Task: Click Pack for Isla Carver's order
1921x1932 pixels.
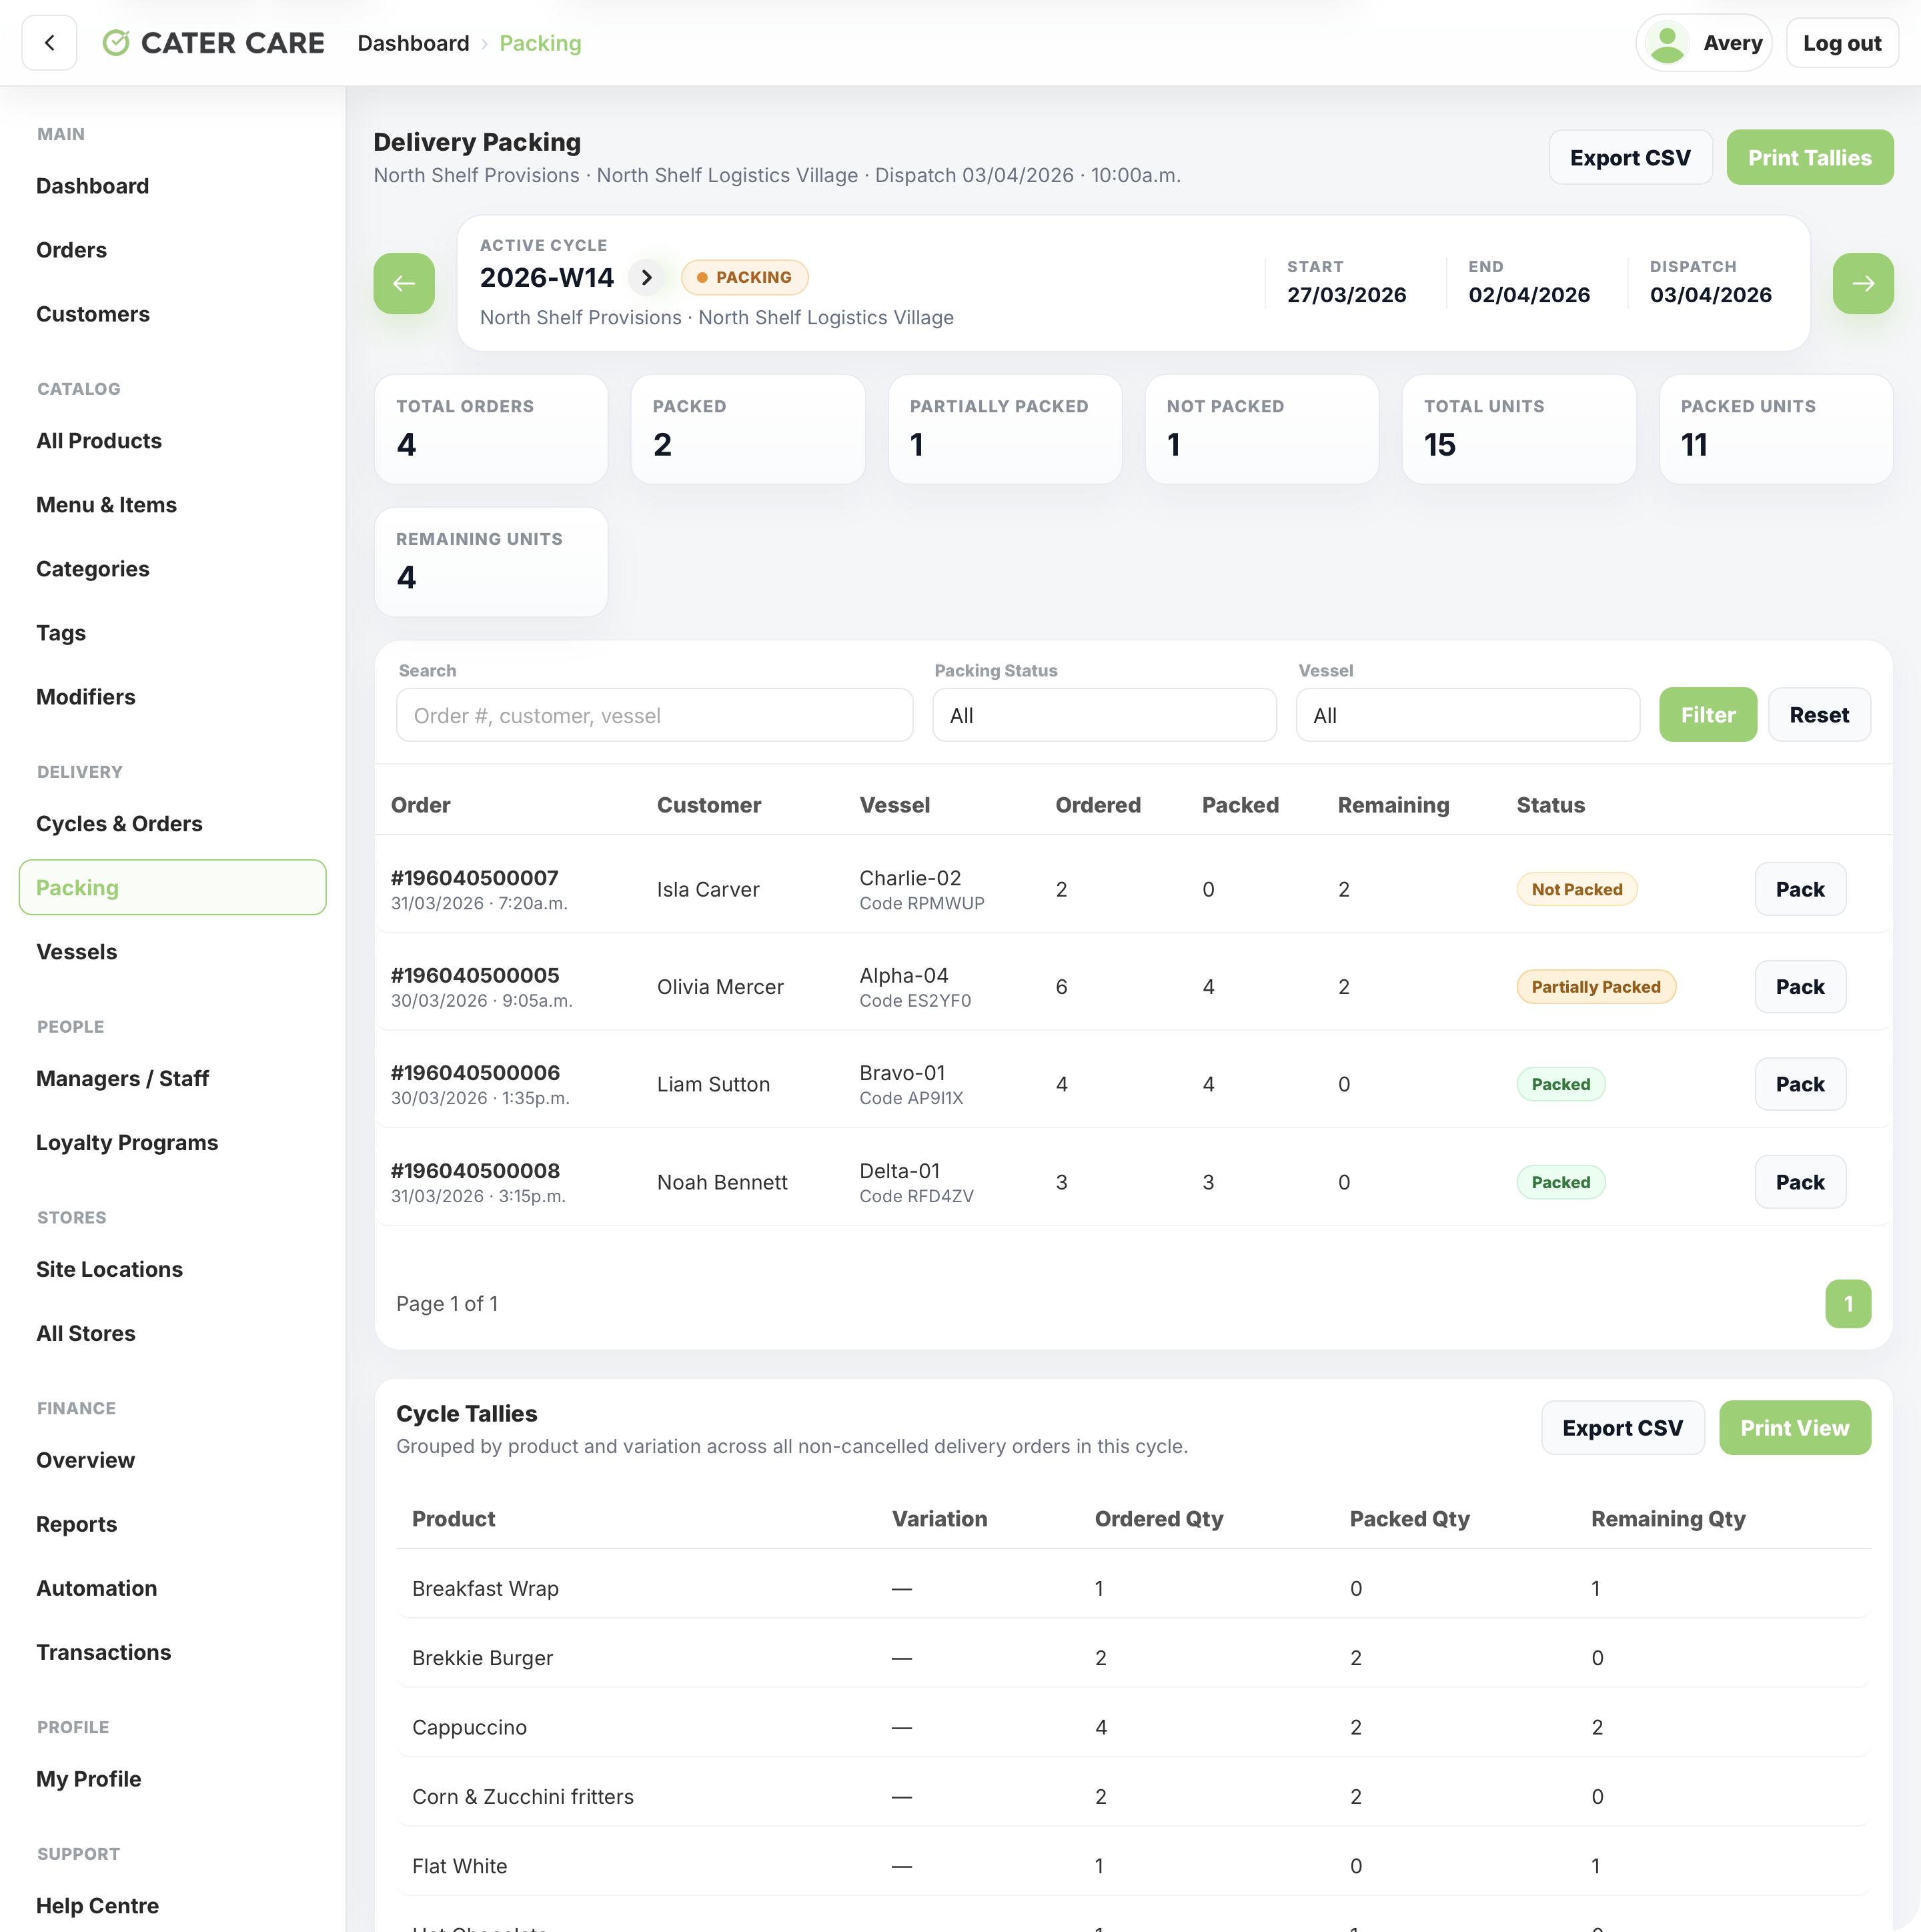Action: coord(1800,889)
